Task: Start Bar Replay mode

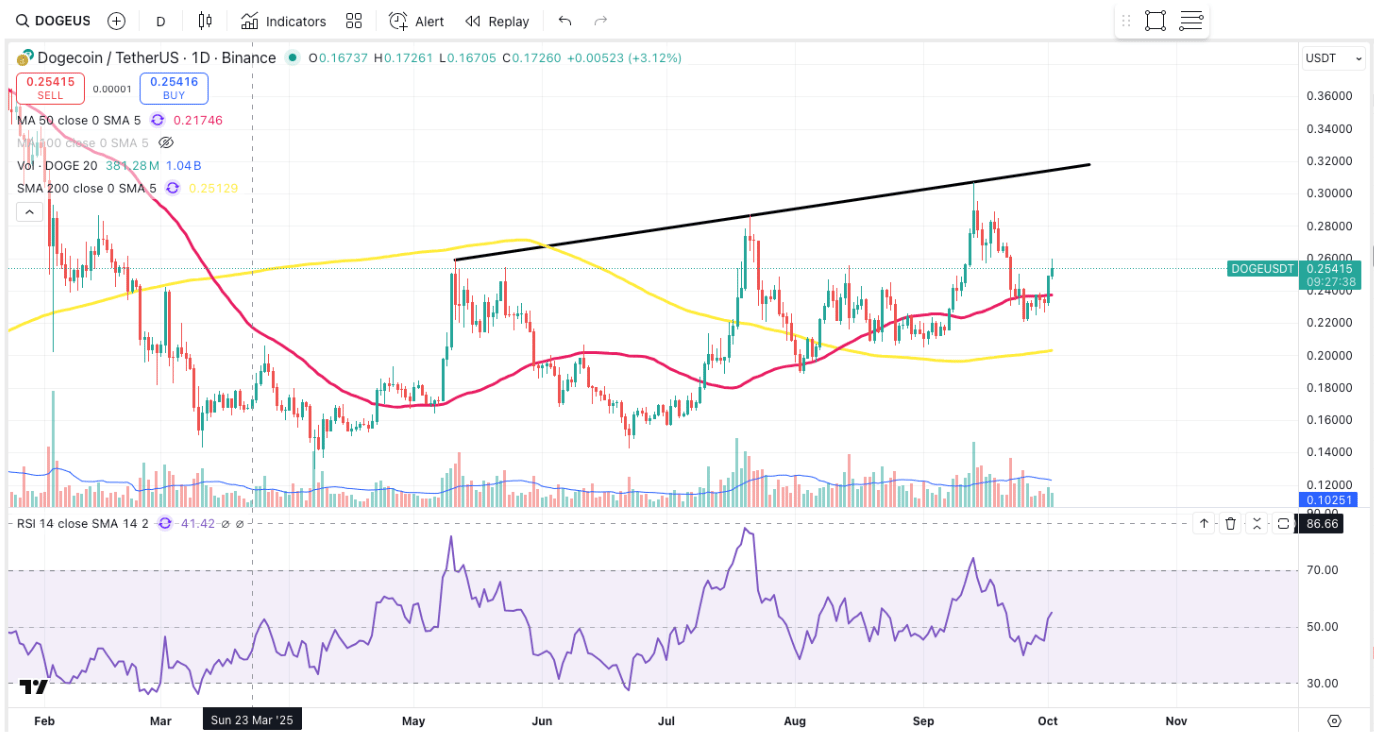Action: [x=497, y=21]
